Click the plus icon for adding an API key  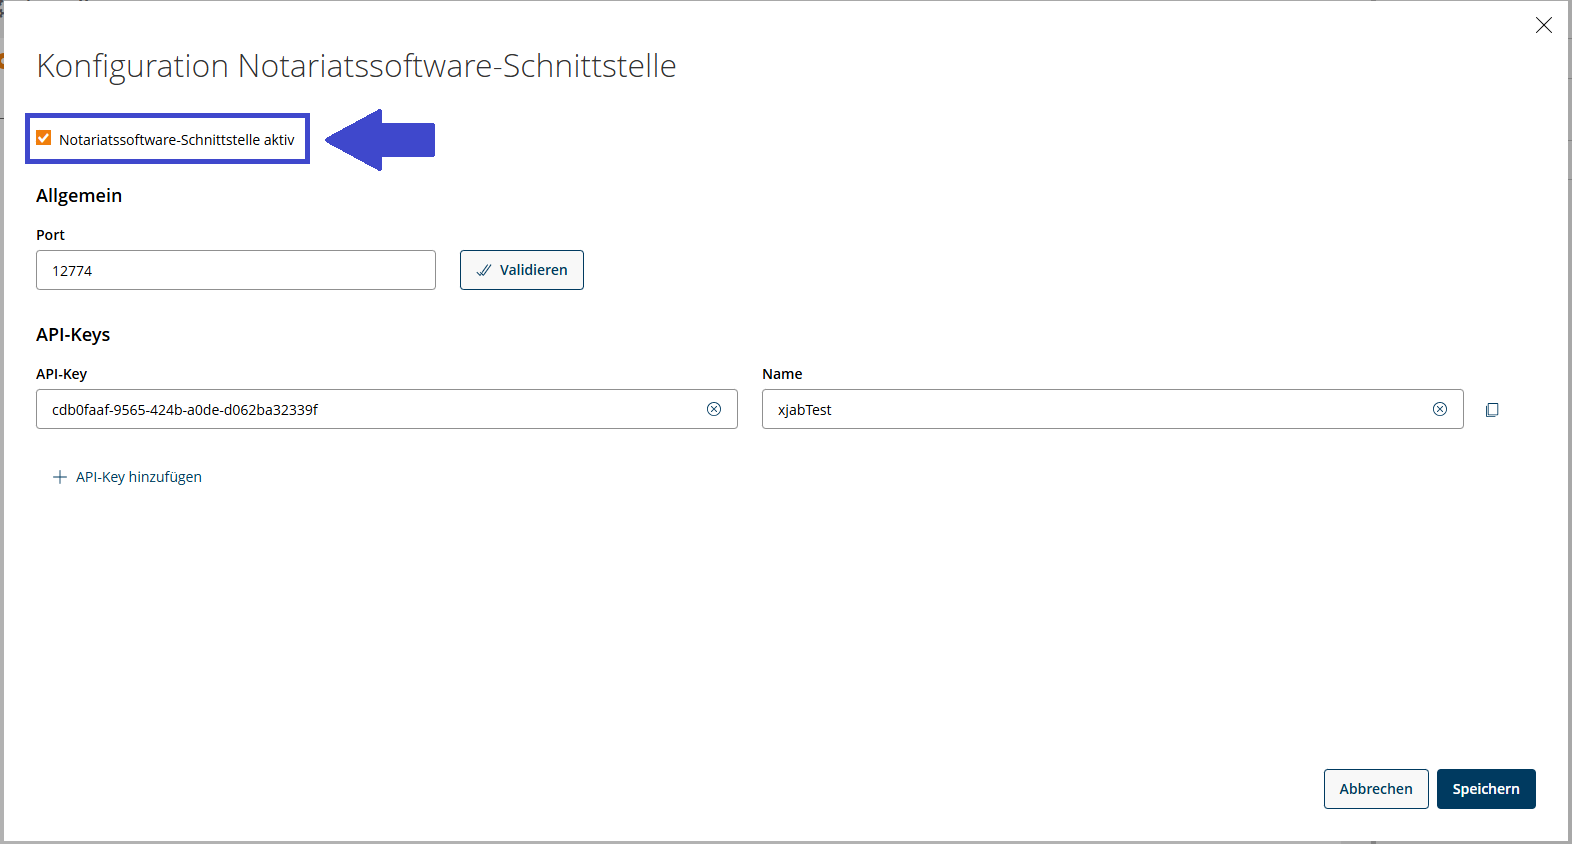[60, 477]
